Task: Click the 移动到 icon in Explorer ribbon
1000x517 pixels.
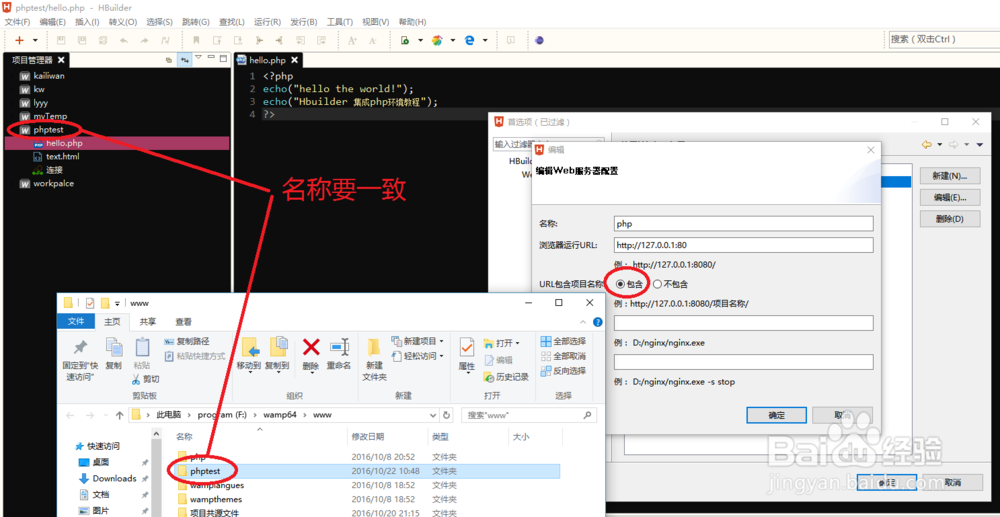Action: [249, 348]
